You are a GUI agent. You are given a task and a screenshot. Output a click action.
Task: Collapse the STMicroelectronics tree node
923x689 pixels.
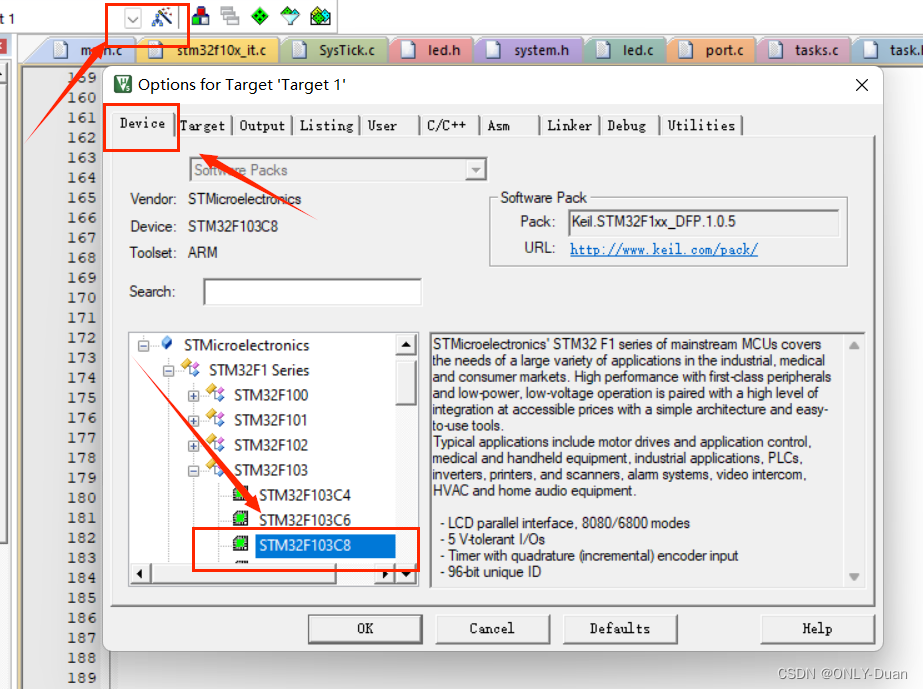(x=144, y=346)
